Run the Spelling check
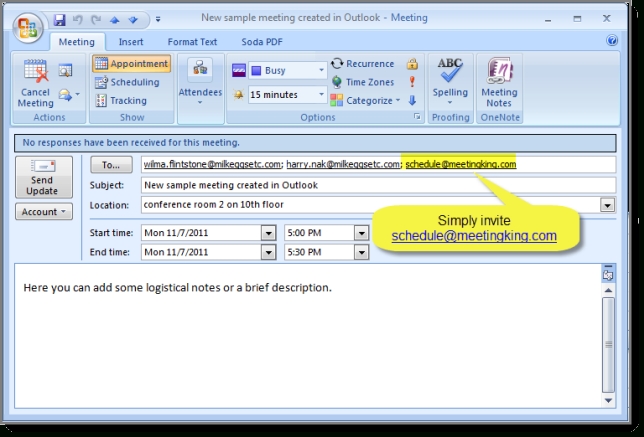 point(450,82)
